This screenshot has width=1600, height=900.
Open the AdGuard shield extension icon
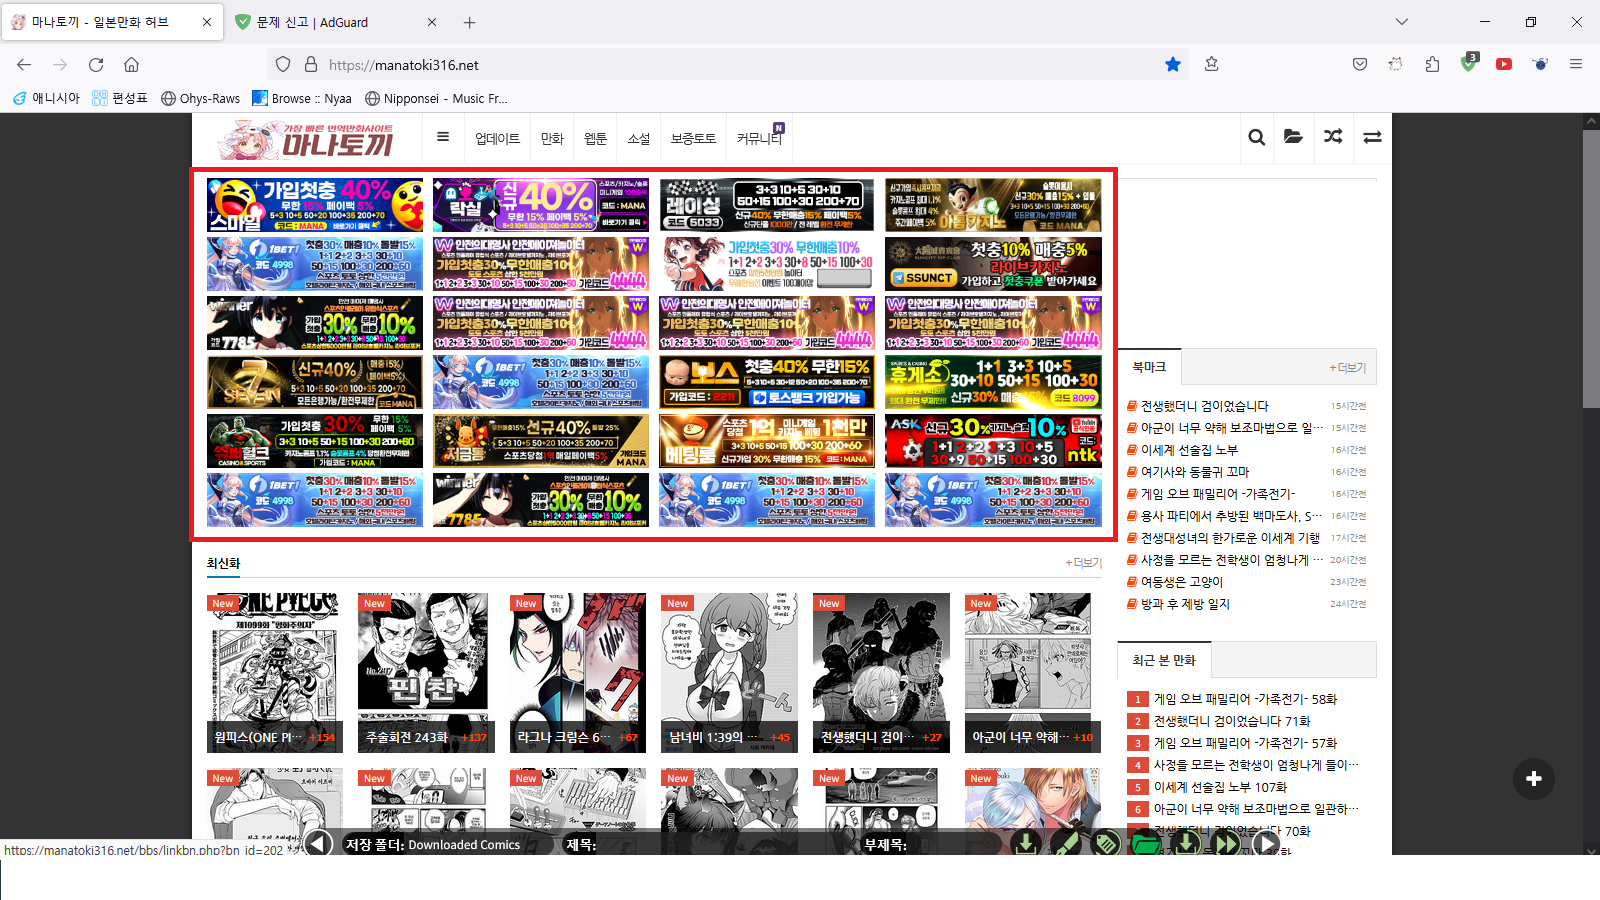coord(1468,64)
